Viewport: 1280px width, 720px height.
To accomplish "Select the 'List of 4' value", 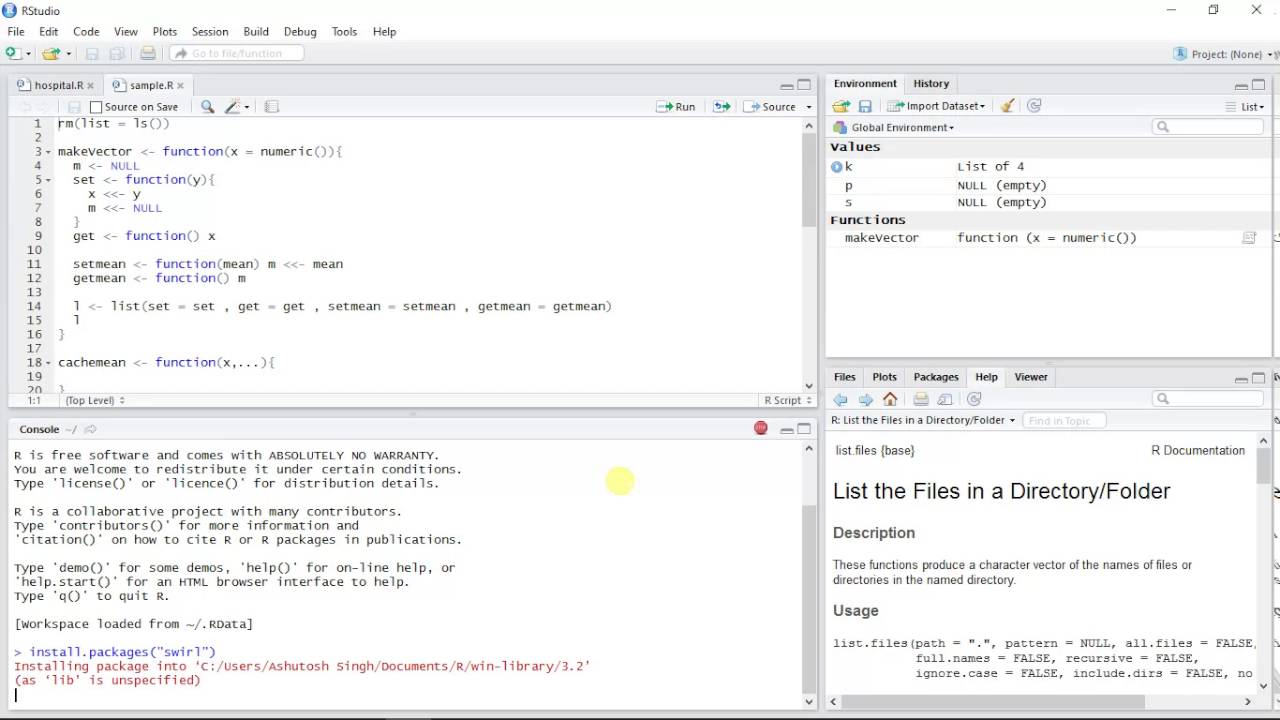I will pyautogui.click(x=990, y=167).
